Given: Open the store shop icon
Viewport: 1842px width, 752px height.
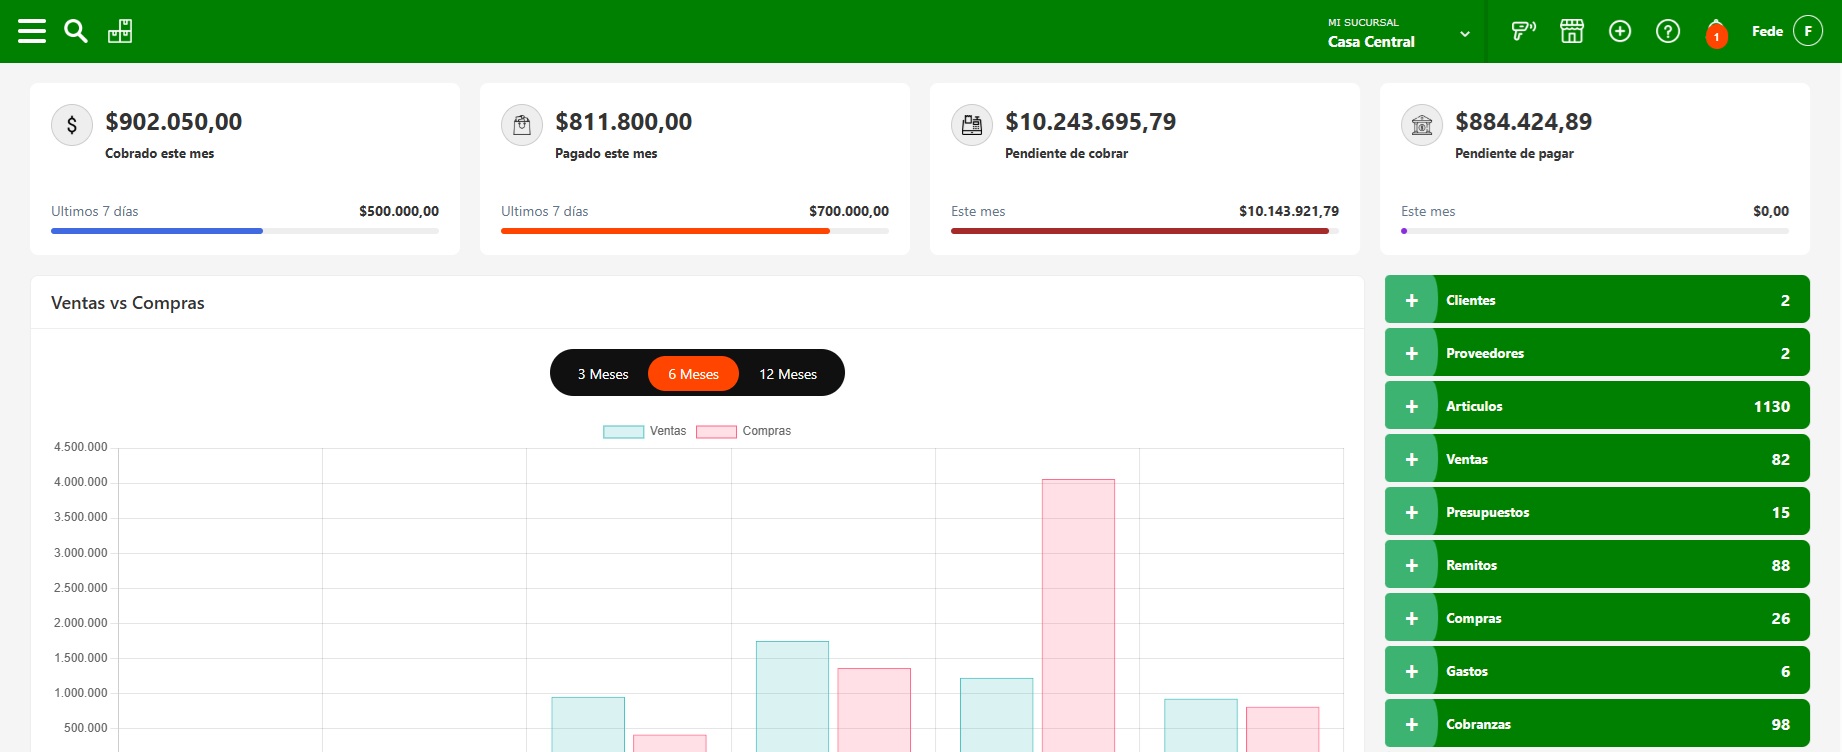Looking at the screenshot, I should pyautogui.click(x=1572, y=31).
